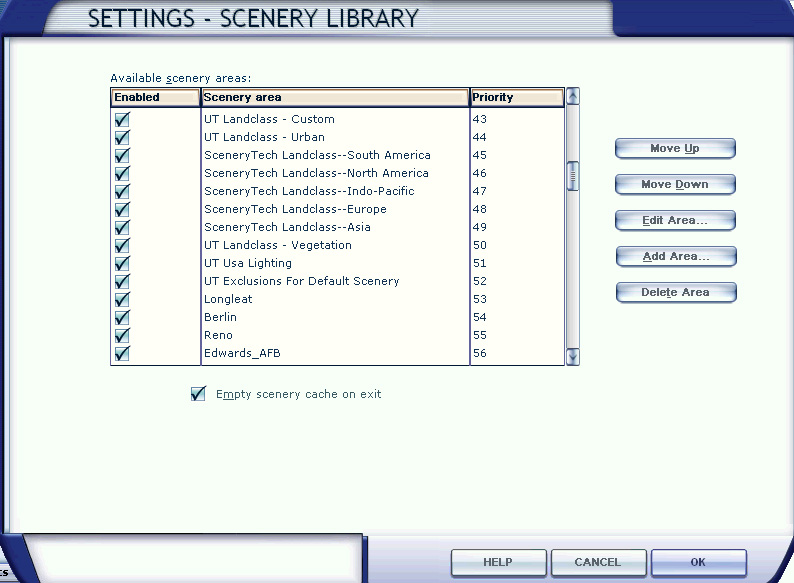Image resolution: width=794 pixels, height=583 pixels.
Task: Click Delete Area button
Action: [675, 292]
